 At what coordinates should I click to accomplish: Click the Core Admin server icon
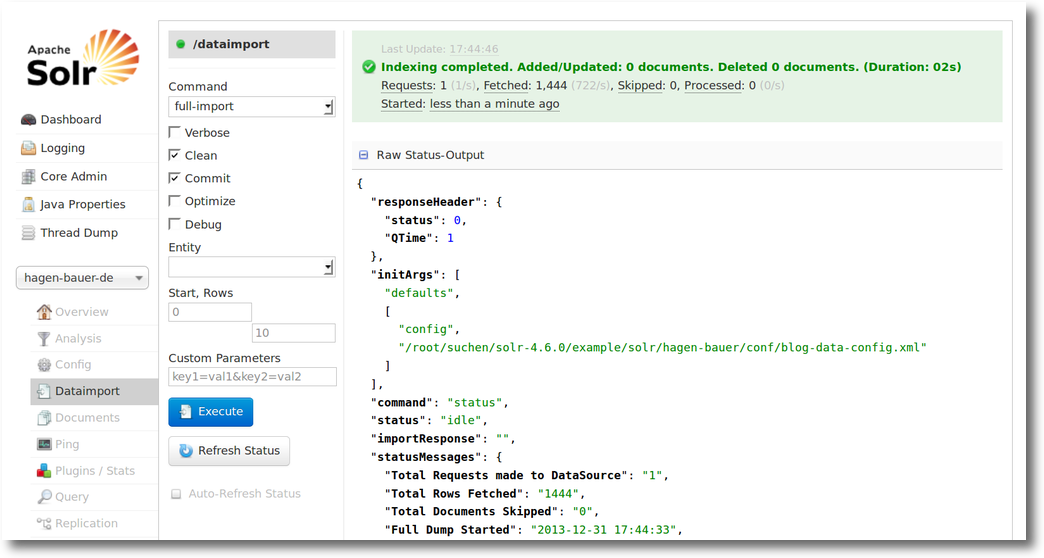[28, 176]
